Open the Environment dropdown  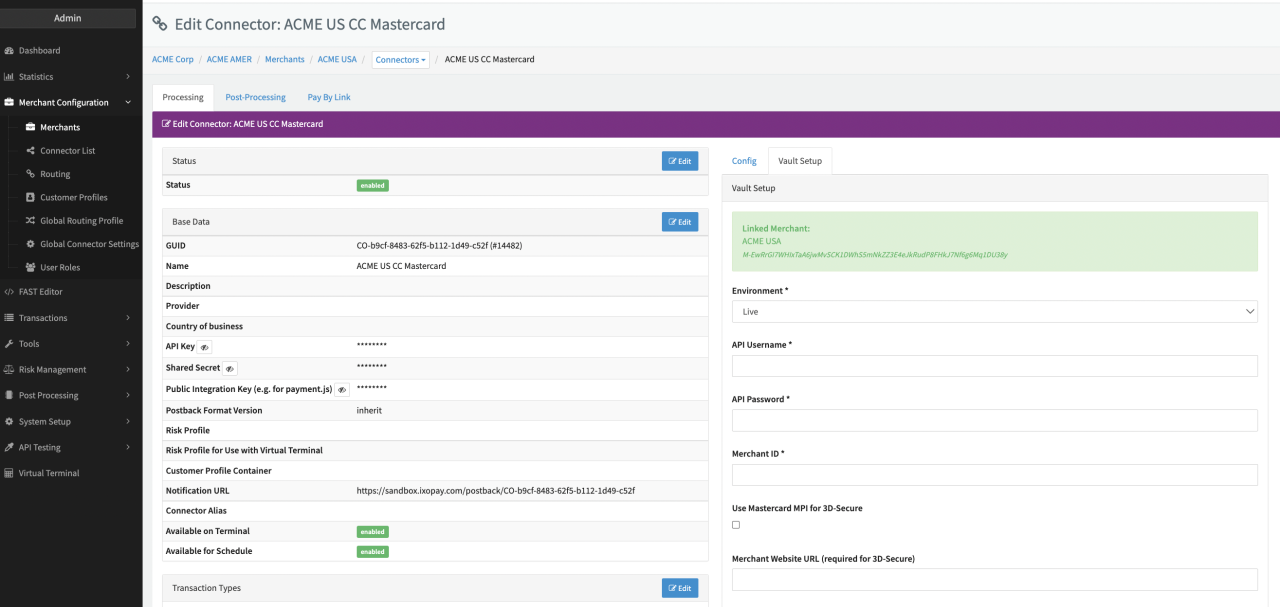tap(994, 312)
